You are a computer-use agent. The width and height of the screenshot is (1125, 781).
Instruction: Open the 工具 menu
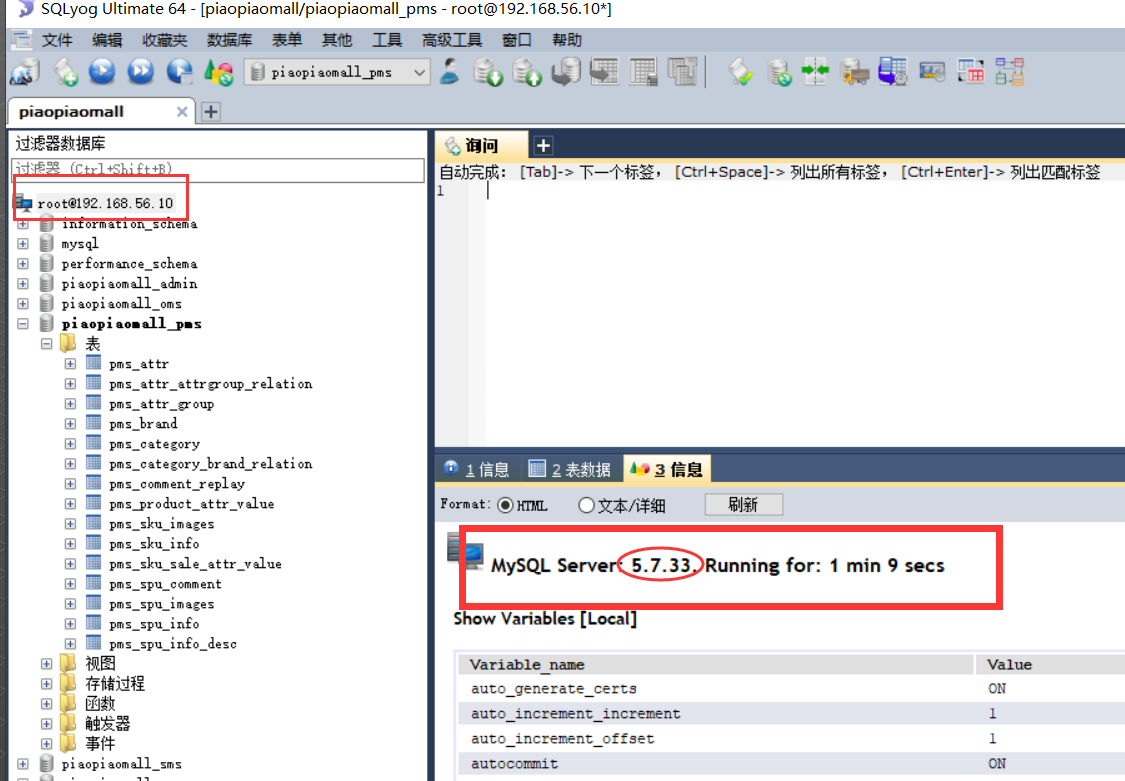387,40
